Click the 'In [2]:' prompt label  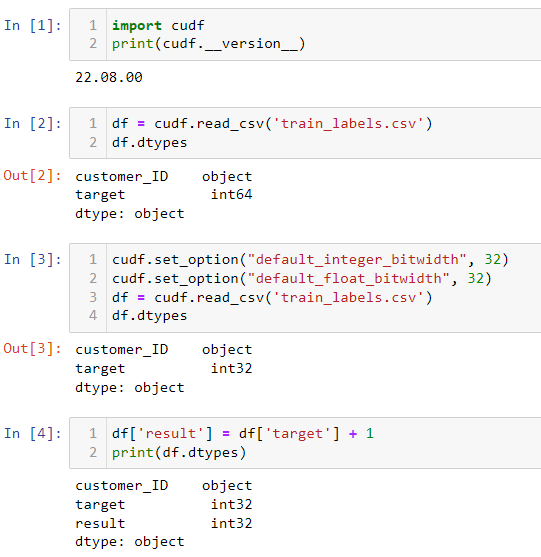[33, 124]
